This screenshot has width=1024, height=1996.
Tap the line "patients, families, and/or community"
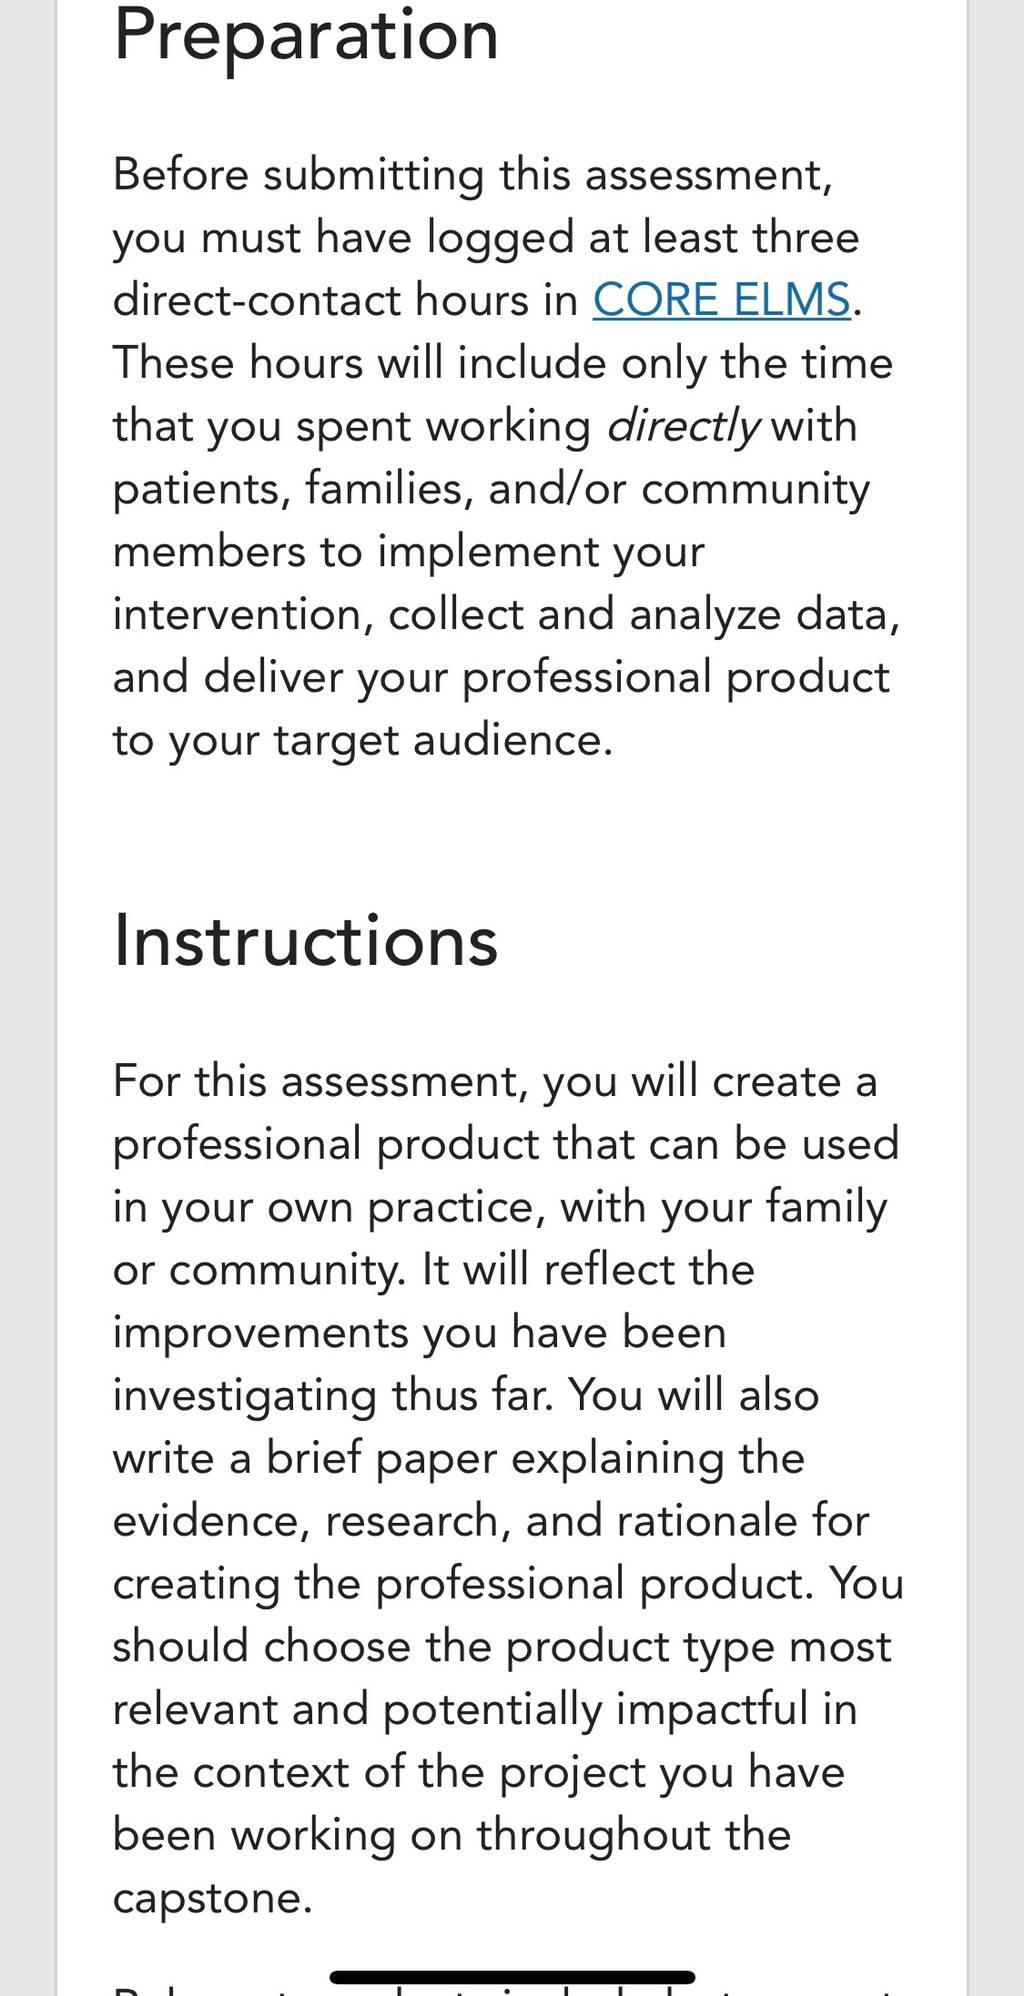pyautogui.click(x=491, y=490)
